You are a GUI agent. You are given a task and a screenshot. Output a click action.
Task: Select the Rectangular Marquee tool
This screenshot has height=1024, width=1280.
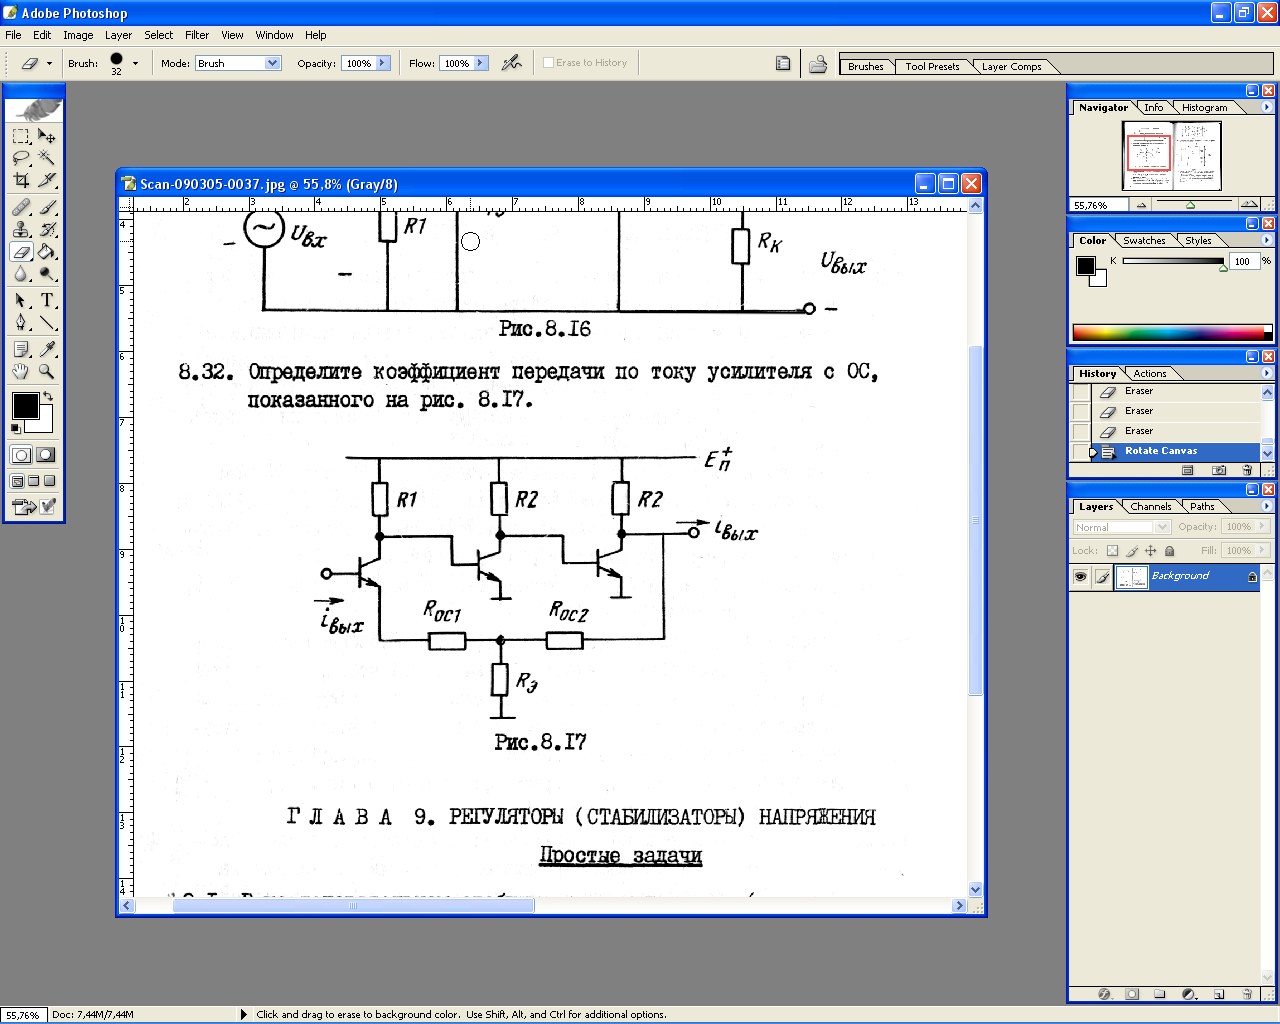point(21,136)
